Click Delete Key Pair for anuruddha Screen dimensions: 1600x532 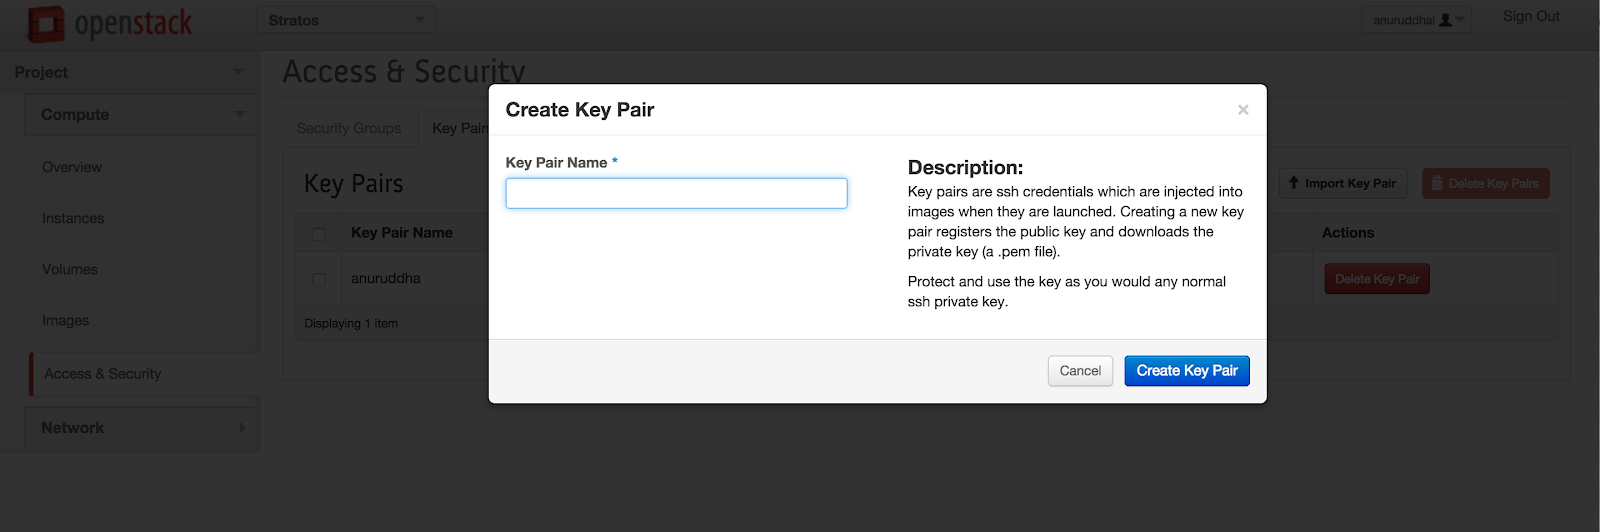1377,279
